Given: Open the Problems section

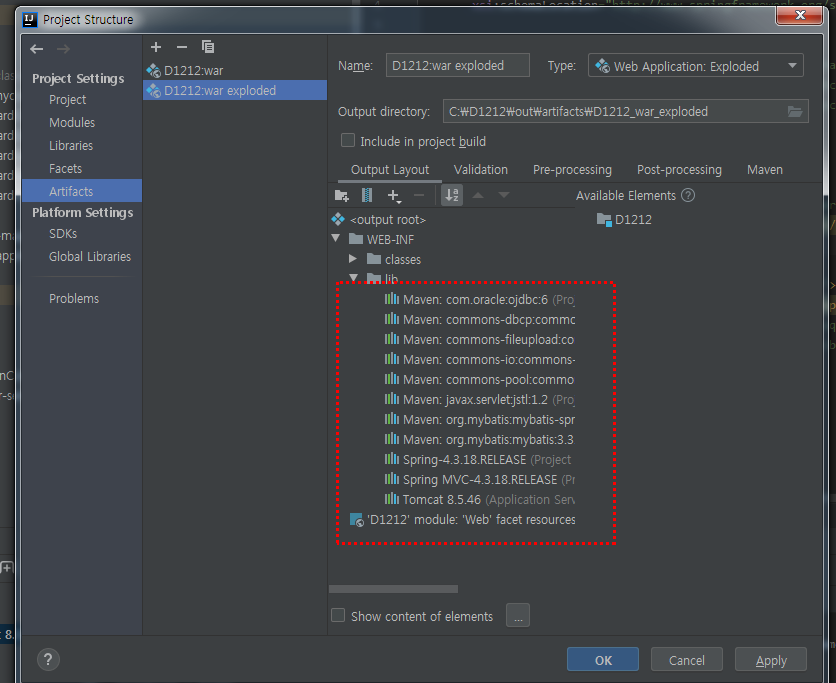Looking at the screenshot, I should 74,299.
